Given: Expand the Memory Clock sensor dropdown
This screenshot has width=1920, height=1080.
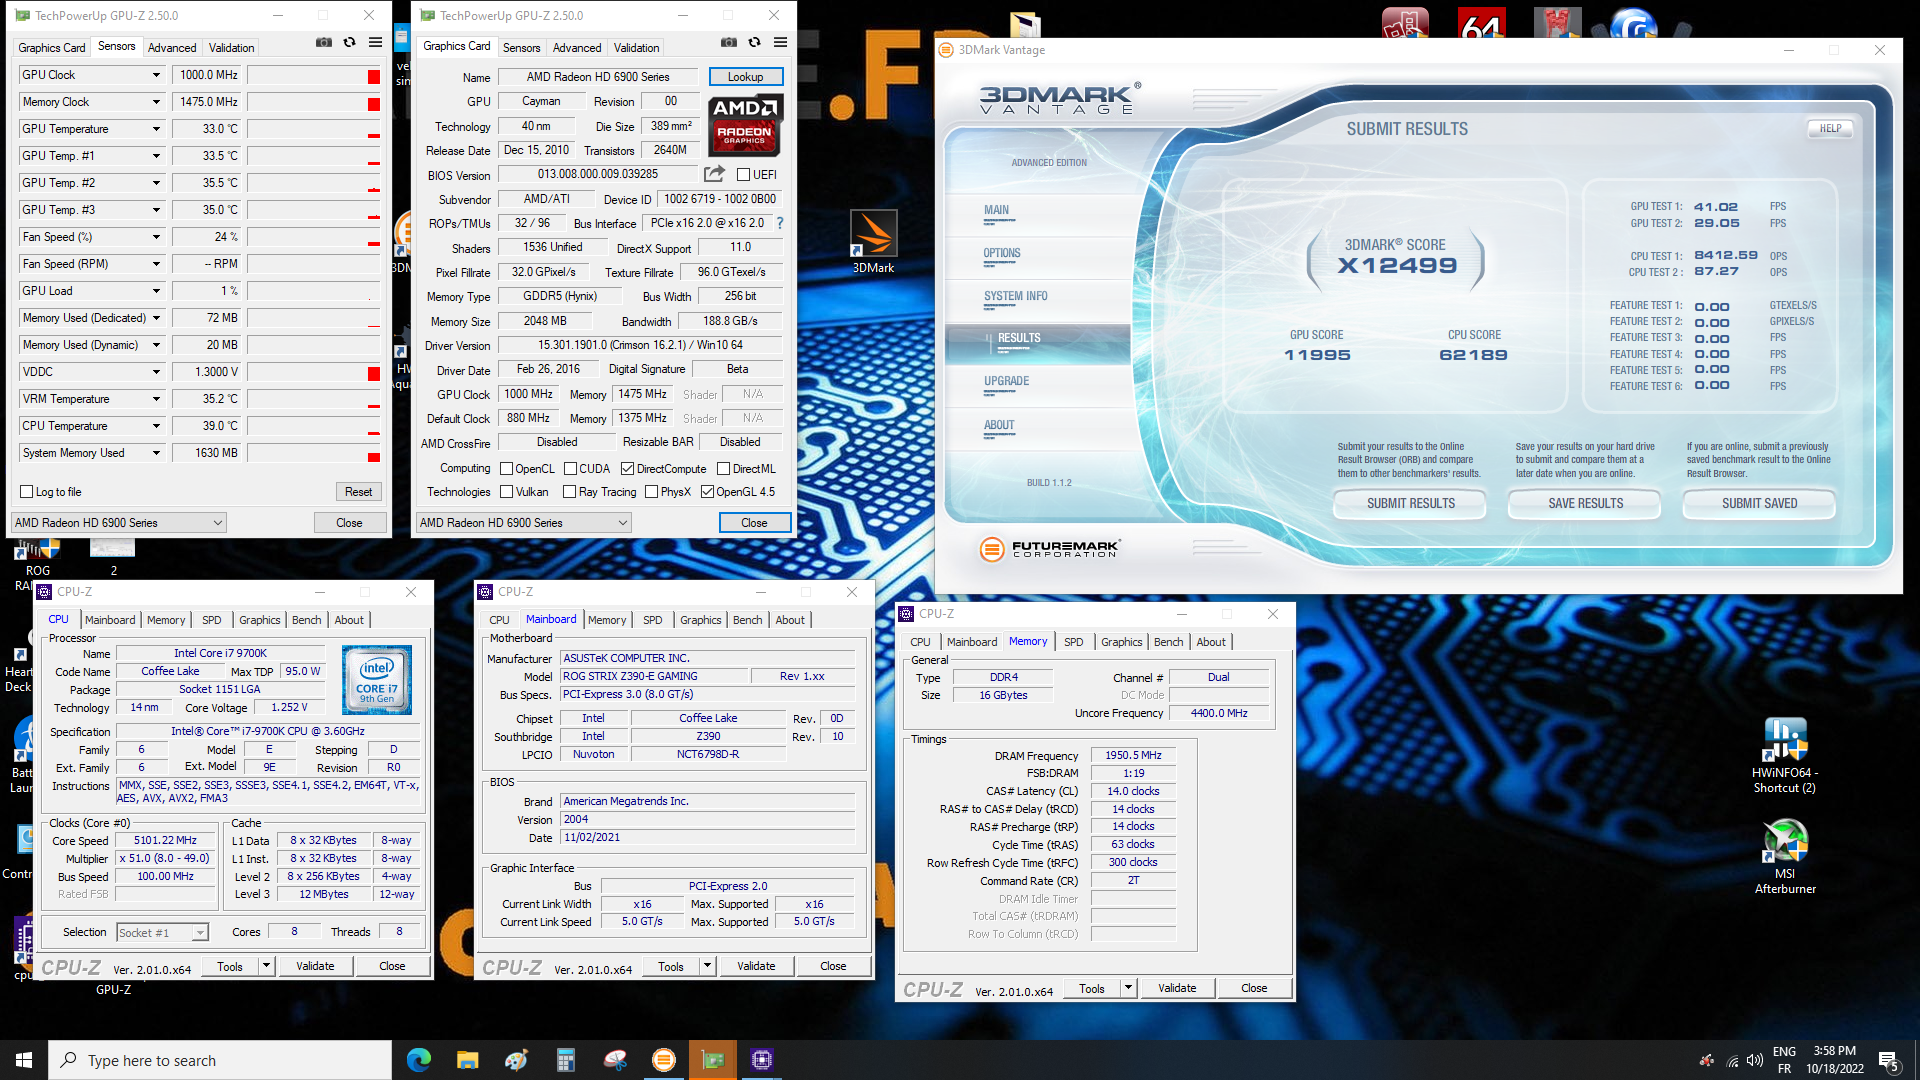Looking at the screenshot, I should (x=156, y=102).
